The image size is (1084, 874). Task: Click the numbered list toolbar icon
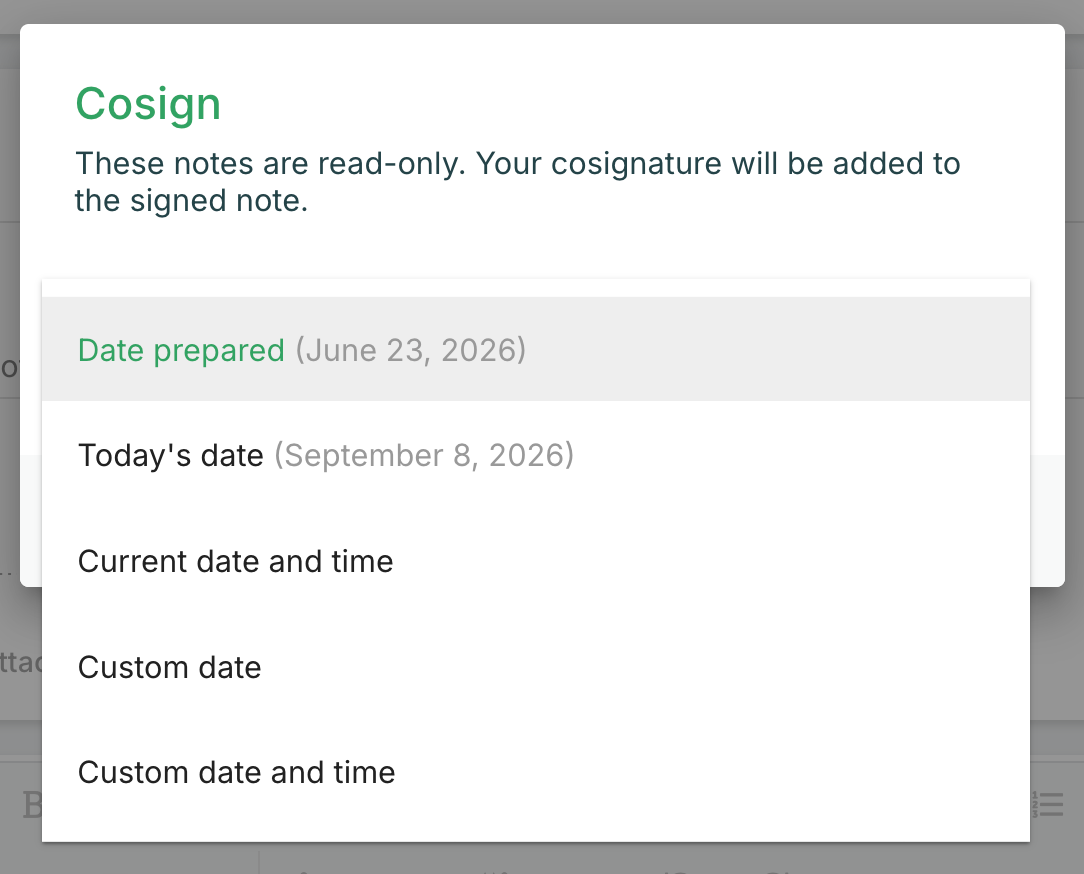coord(1047,804)
